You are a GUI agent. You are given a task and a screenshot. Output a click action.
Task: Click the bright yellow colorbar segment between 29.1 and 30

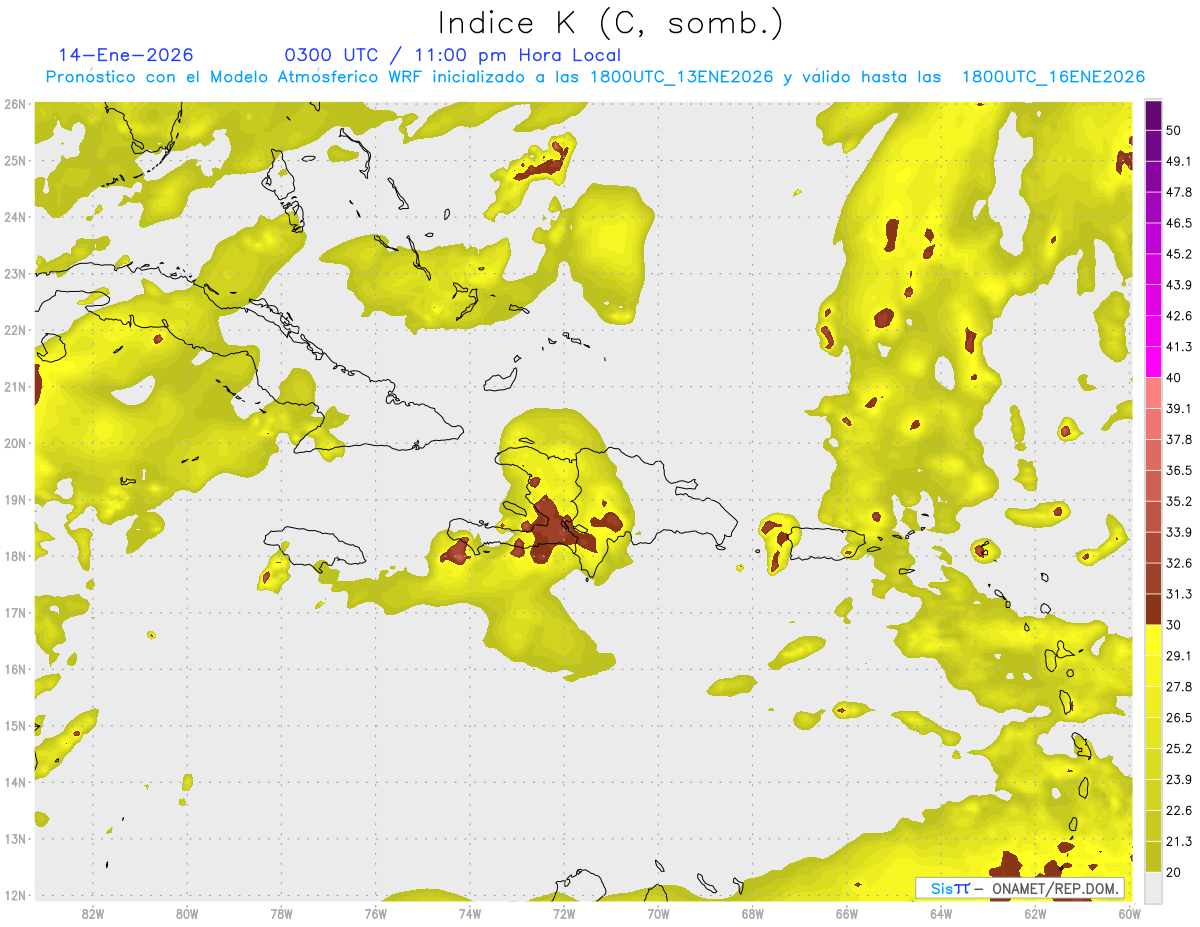coord(1153,640)
